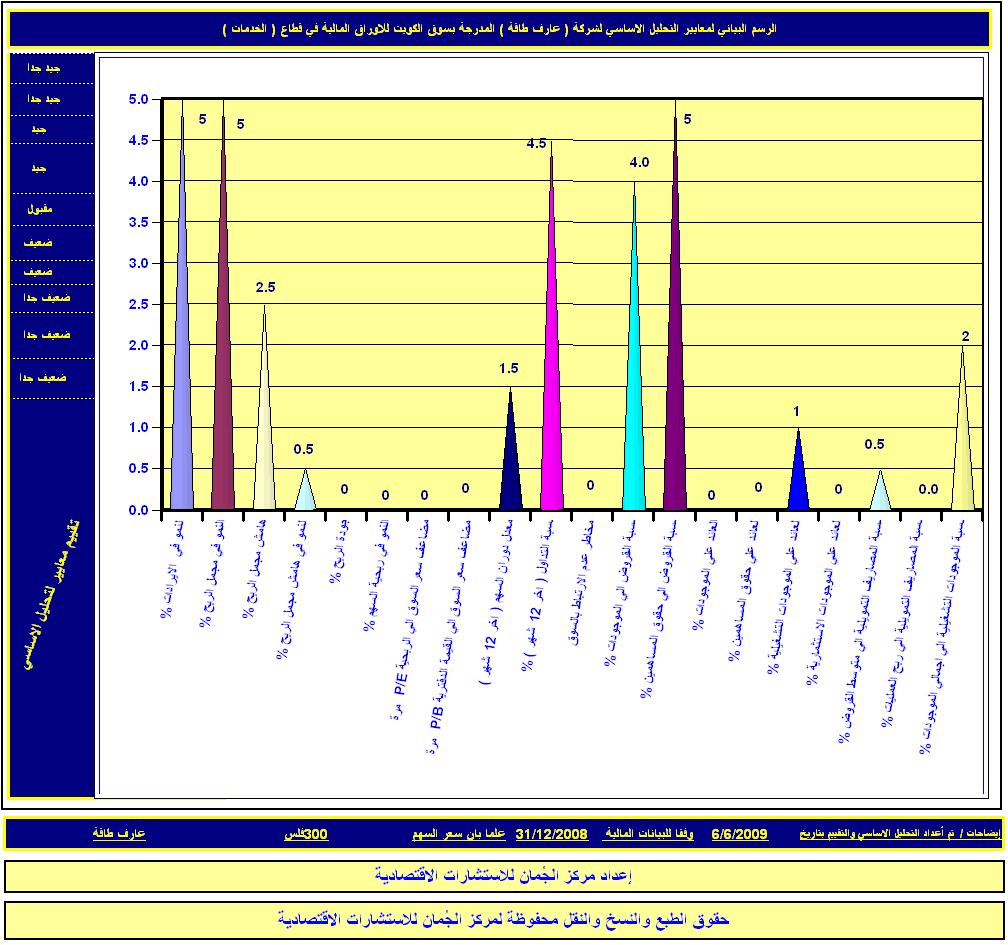Click the data label 2.5 above the cream spike
Image resolution: width=1008 pixels, height=945 pixels.
(x=266, y=287)
